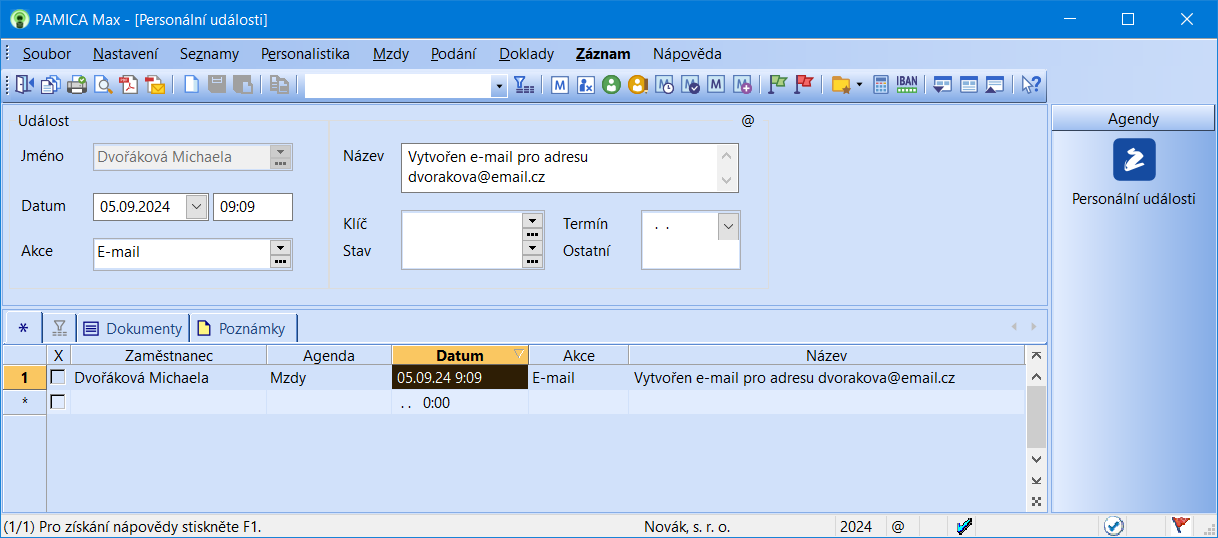This screenshot has width=1218, height=538.
Task: Click the favorites folder with star icon
Action: pyautogui.click(x=841, y=85)
